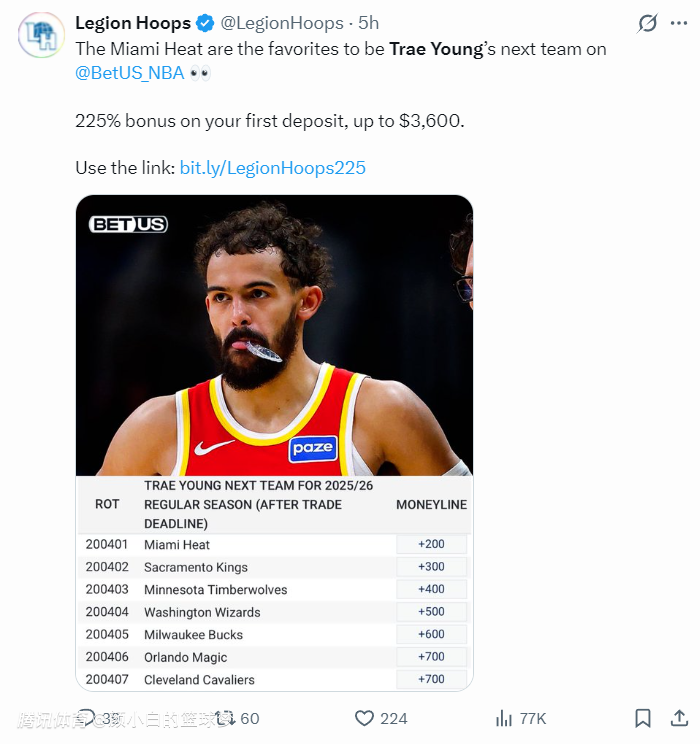This screenshot has width=700, height=744.
Task: Click the Legion Hoops profile avatar
Action: click(41, 37)
